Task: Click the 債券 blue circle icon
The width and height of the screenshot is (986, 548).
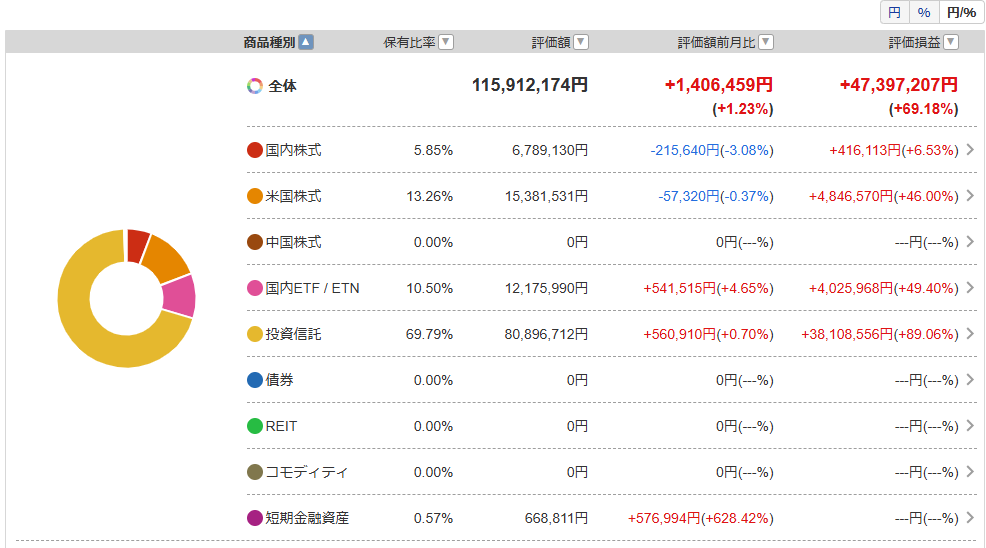Action: point(255,380)
